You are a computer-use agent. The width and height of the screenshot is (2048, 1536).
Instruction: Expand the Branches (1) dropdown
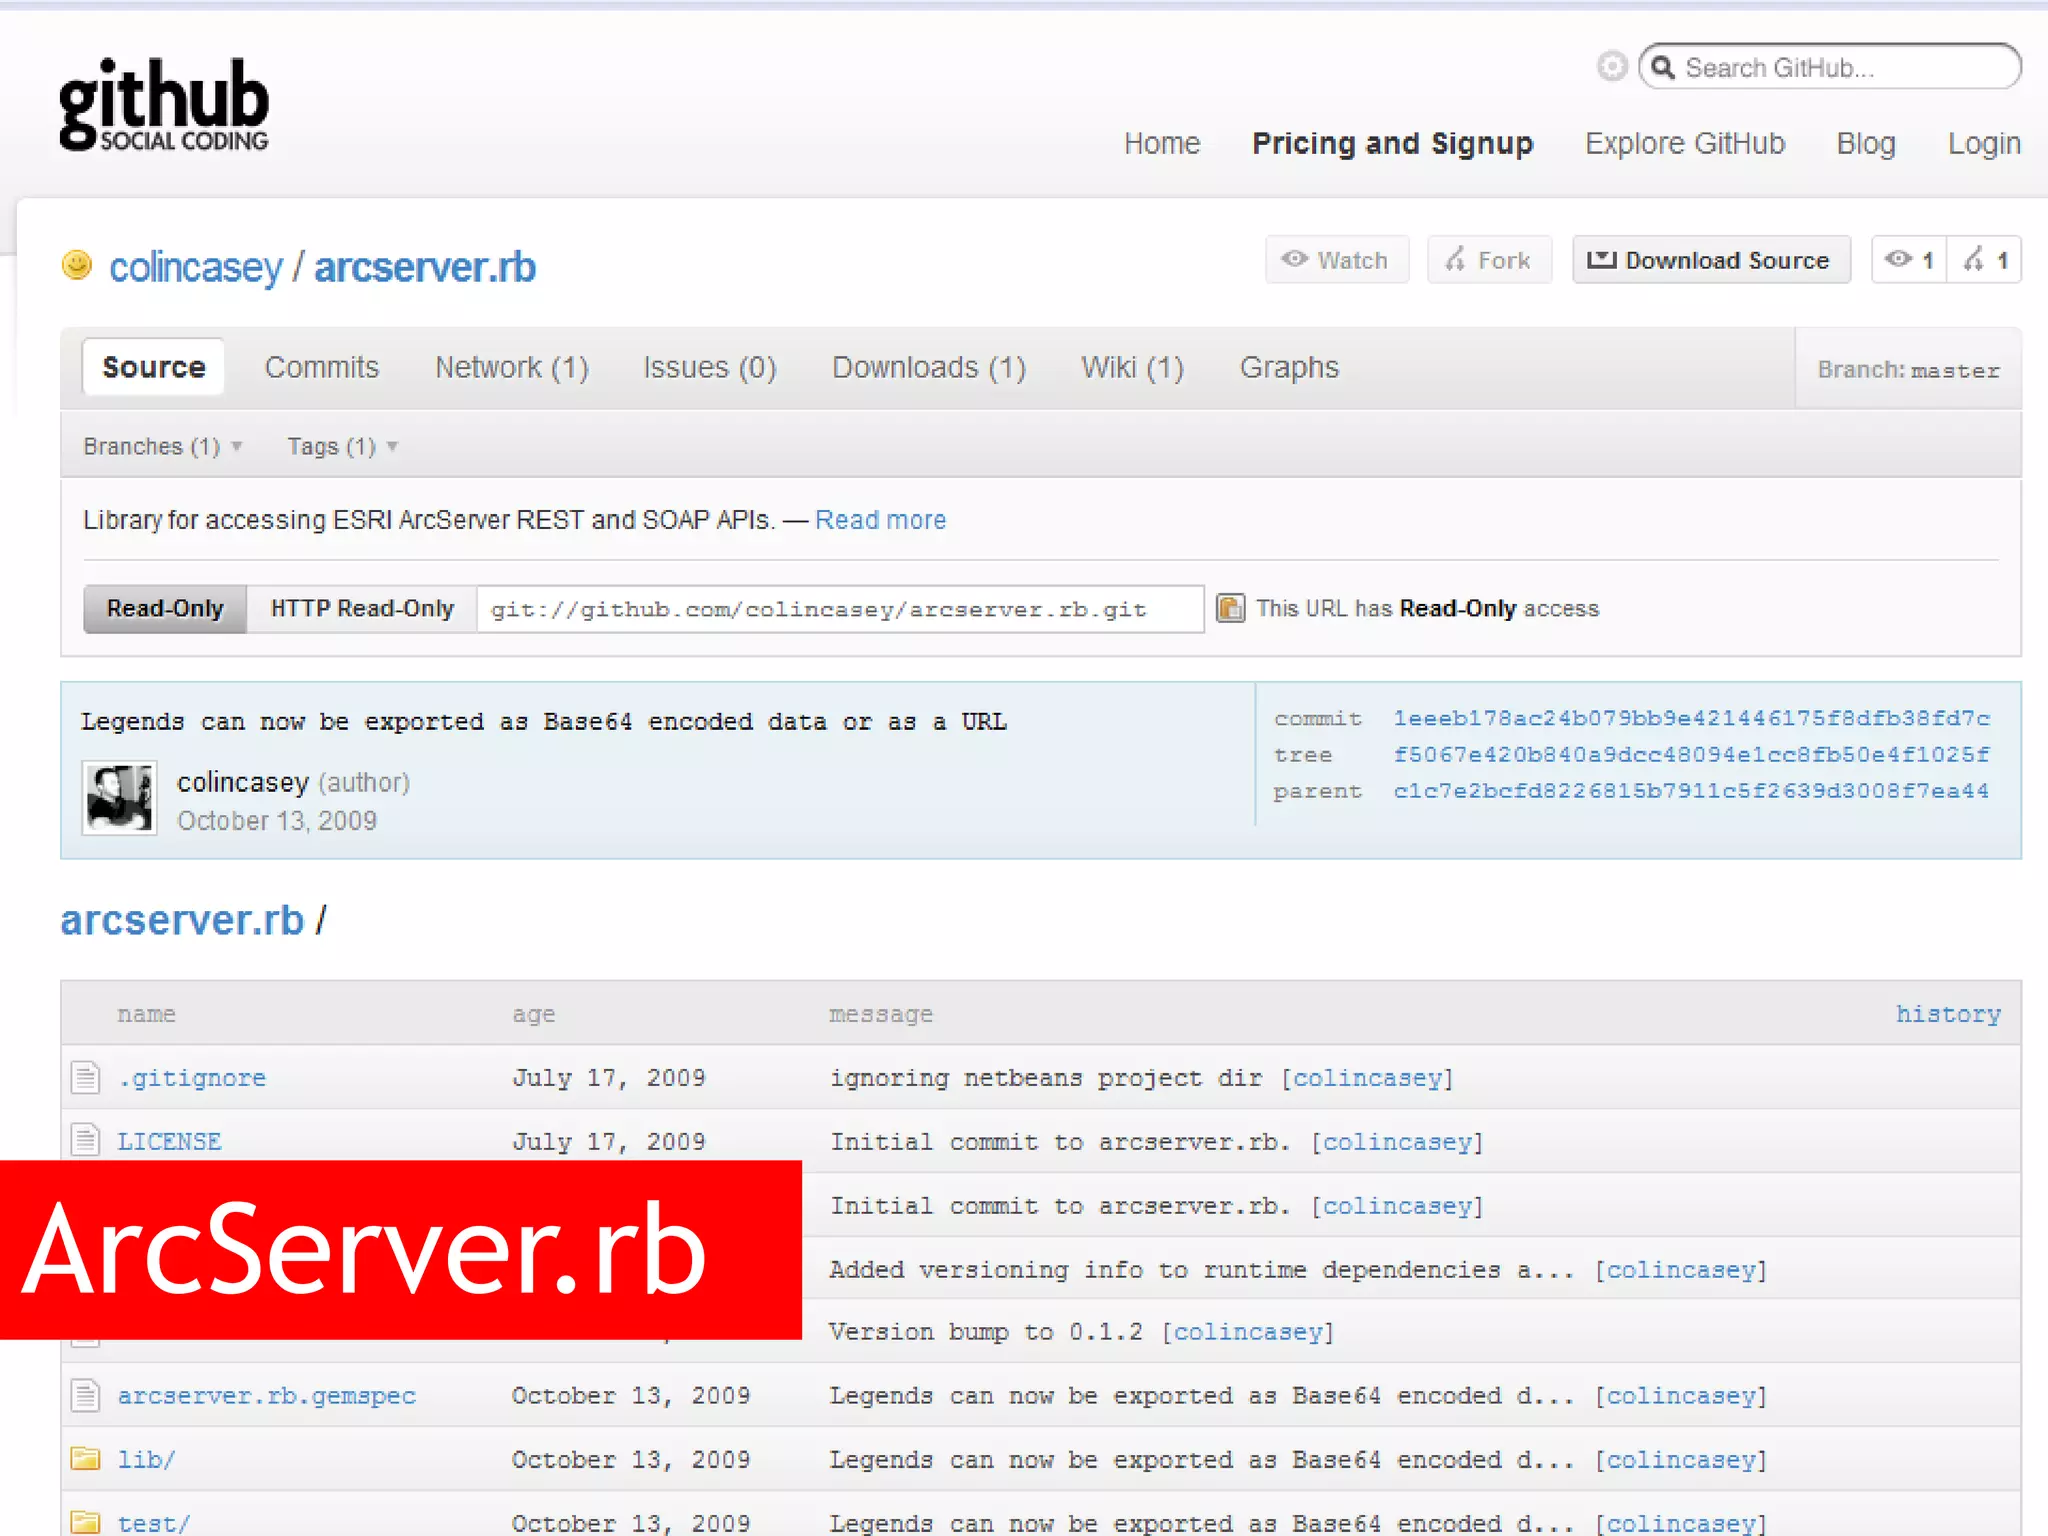click(x=163, y=446)
